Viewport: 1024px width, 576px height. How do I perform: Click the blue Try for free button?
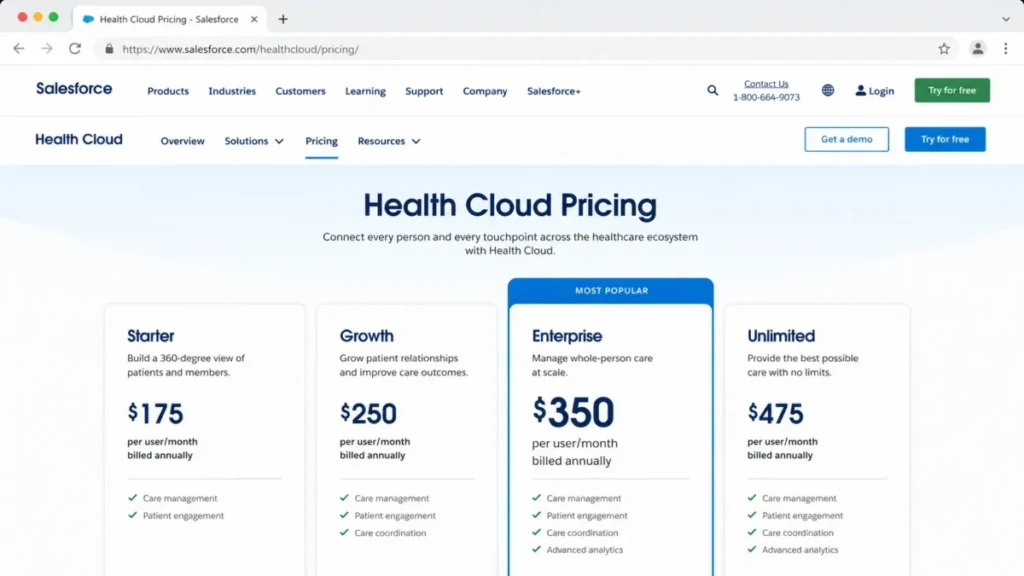click(944, 139)
